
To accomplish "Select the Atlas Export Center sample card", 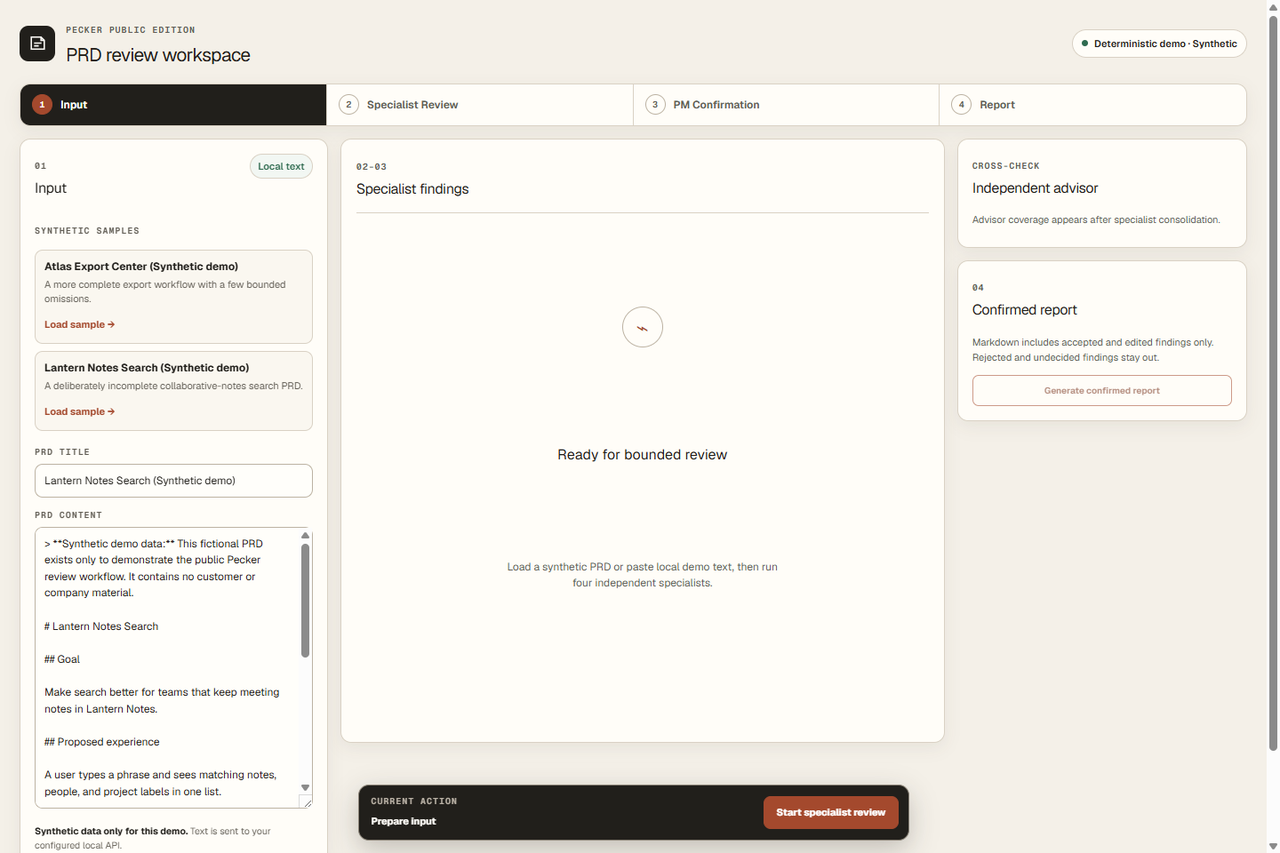I will pyautogui.click(x=173, y=296).
